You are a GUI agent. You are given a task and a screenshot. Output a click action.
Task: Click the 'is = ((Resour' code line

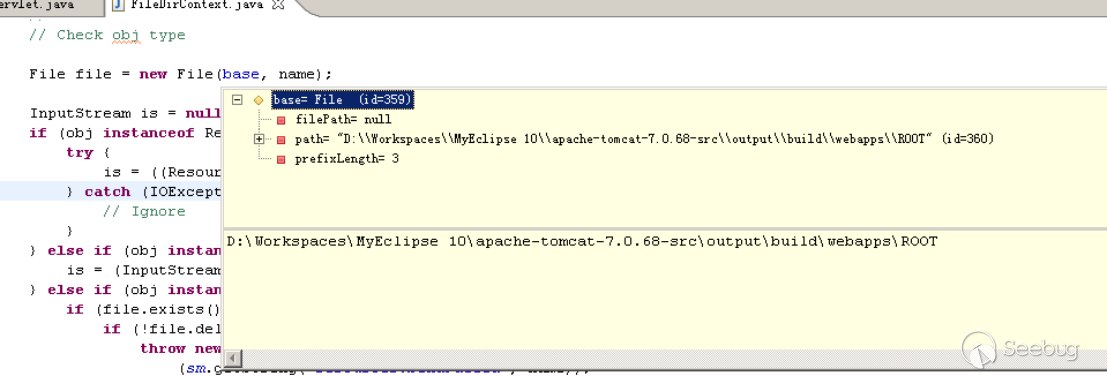(162, 172)
